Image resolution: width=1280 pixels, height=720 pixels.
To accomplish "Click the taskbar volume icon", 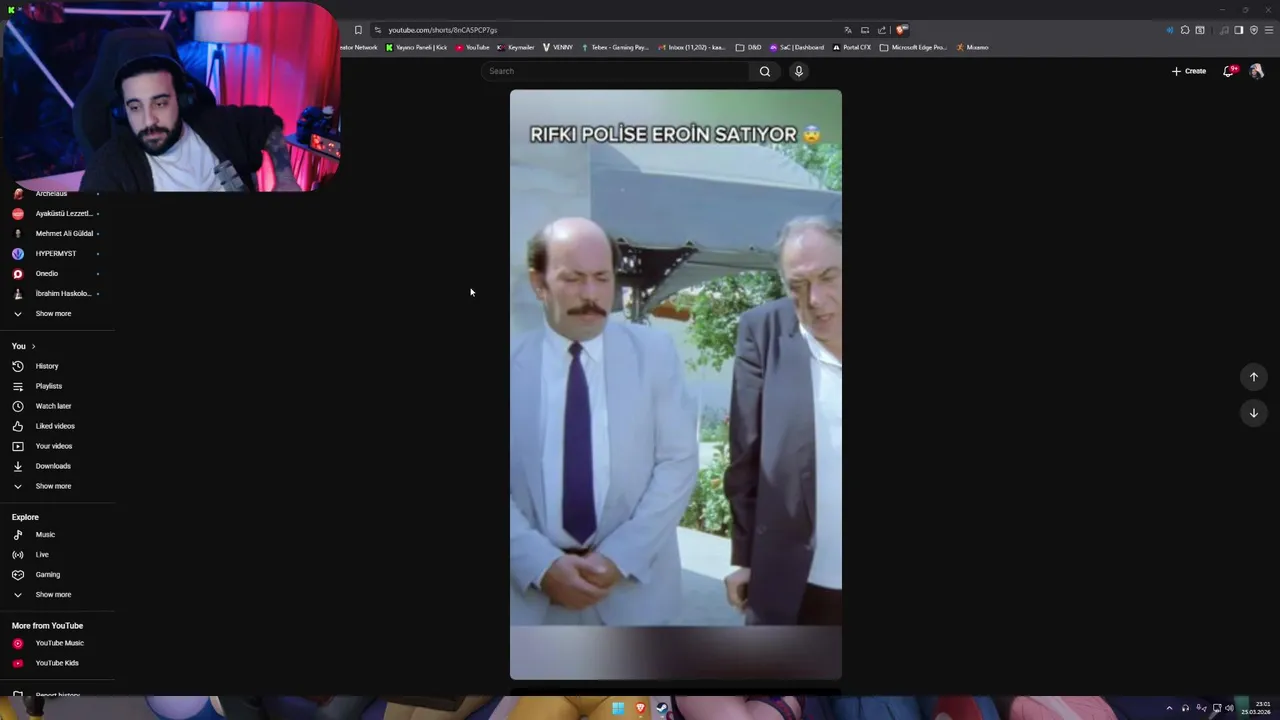I will coord(1229,708).
